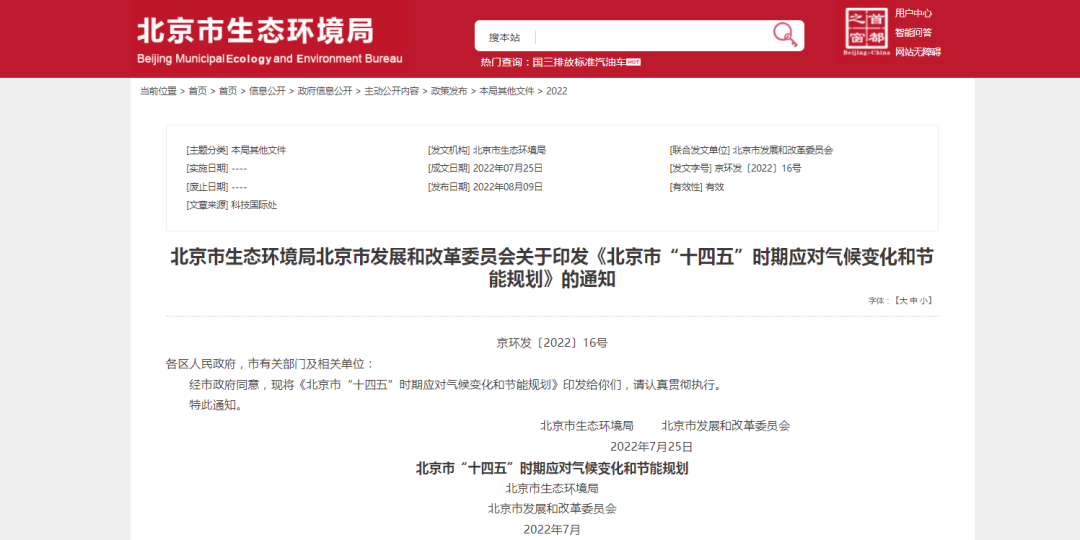Click the 首都之窗 Beijing-China logo
1080x540 pixels.
(866, 33)
